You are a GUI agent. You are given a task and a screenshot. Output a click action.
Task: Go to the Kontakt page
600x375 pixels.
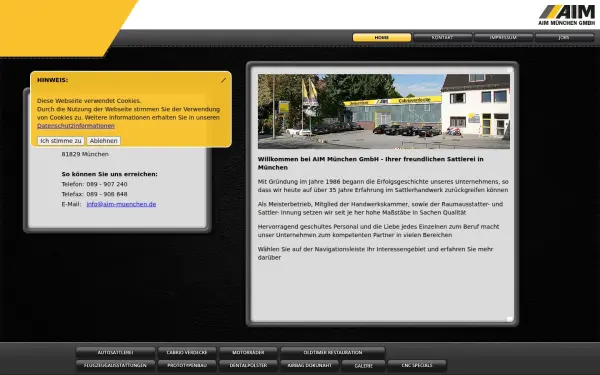click(x=442, y=38)
